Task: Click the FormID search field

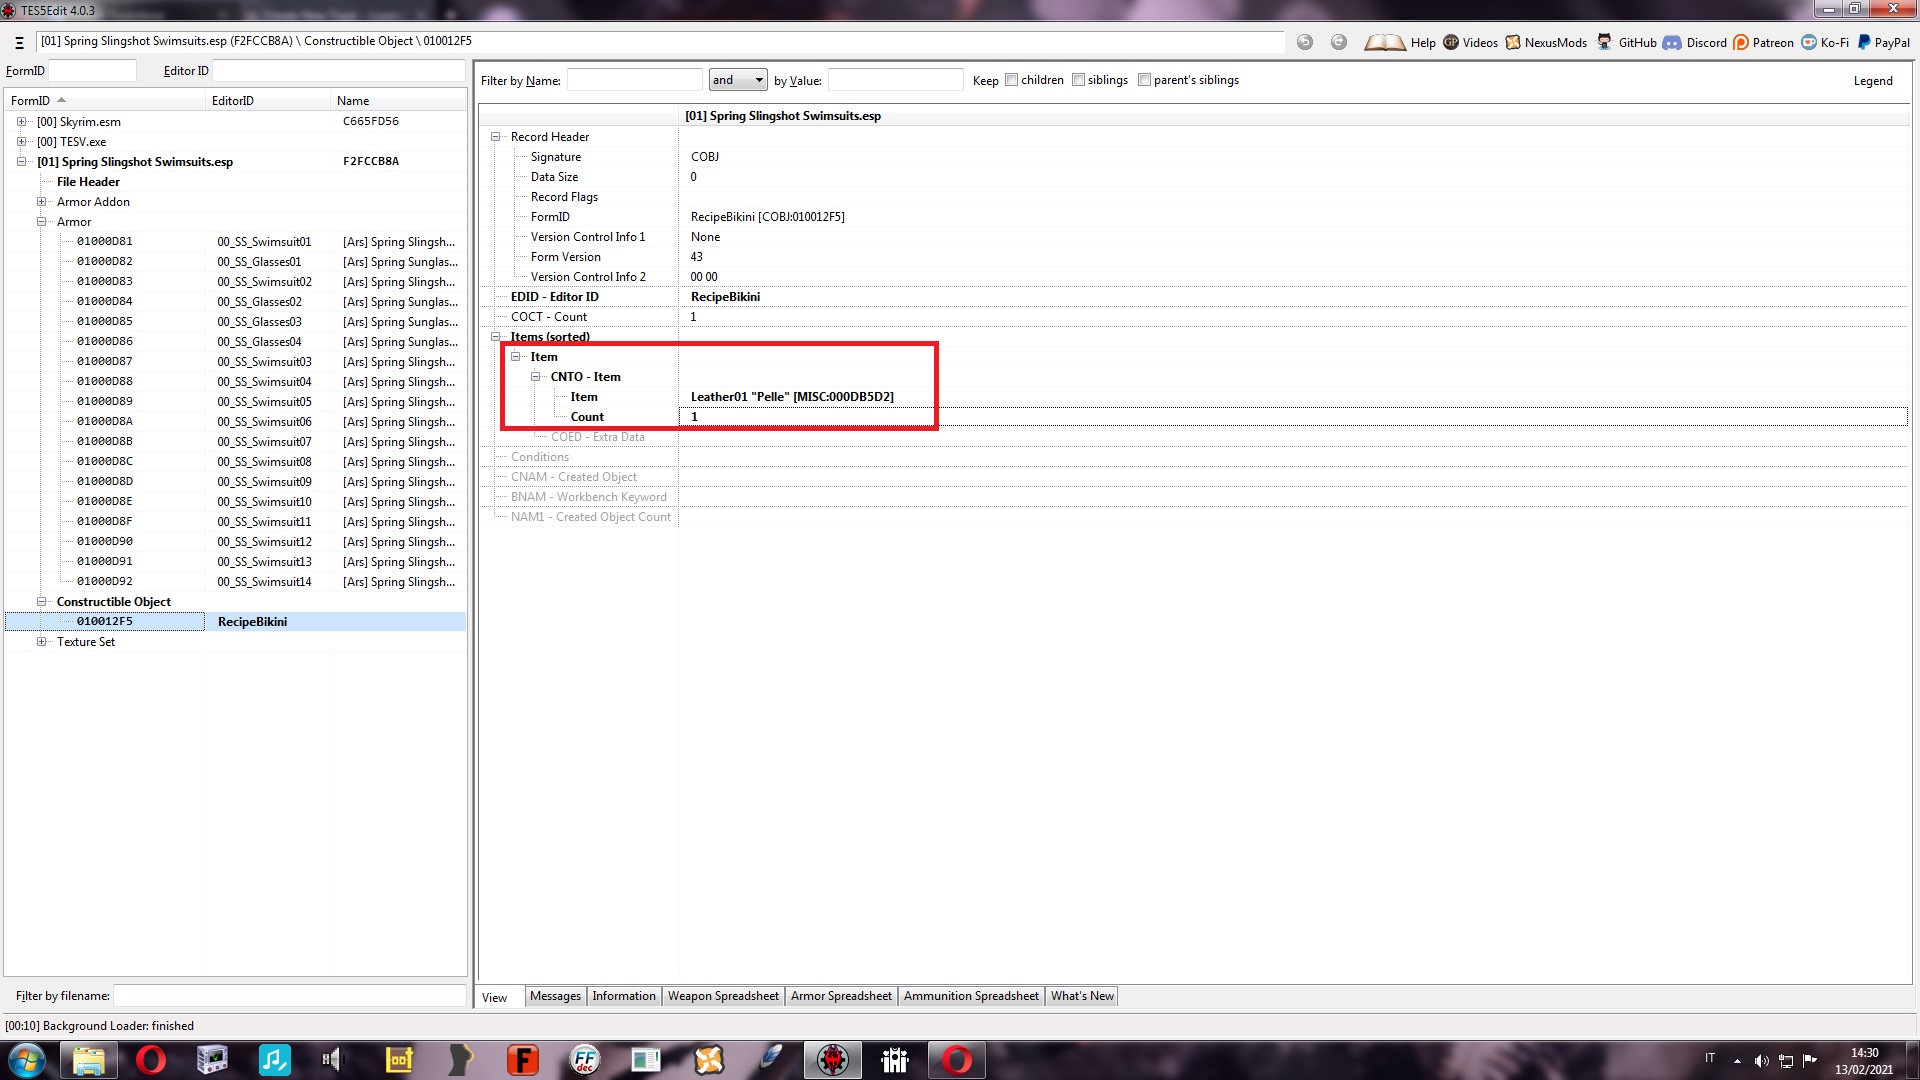Action: 92,71
